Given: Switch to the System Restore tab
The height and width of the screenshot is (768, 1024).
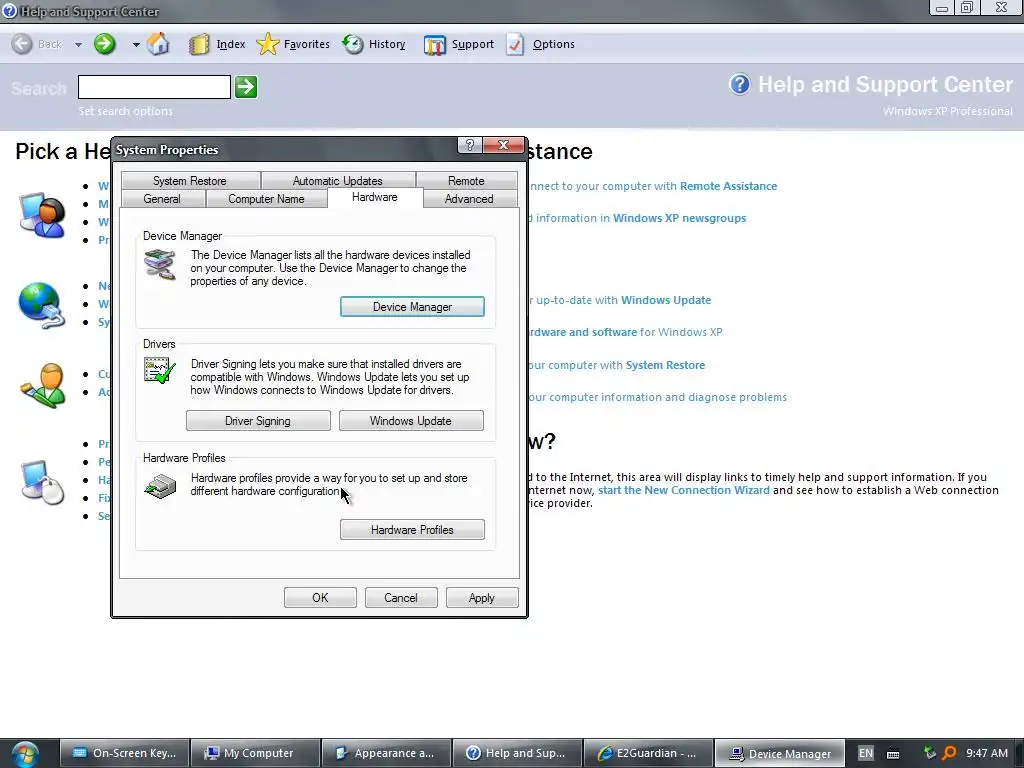Looking at the screenshot, I should (x=189, y=180).
